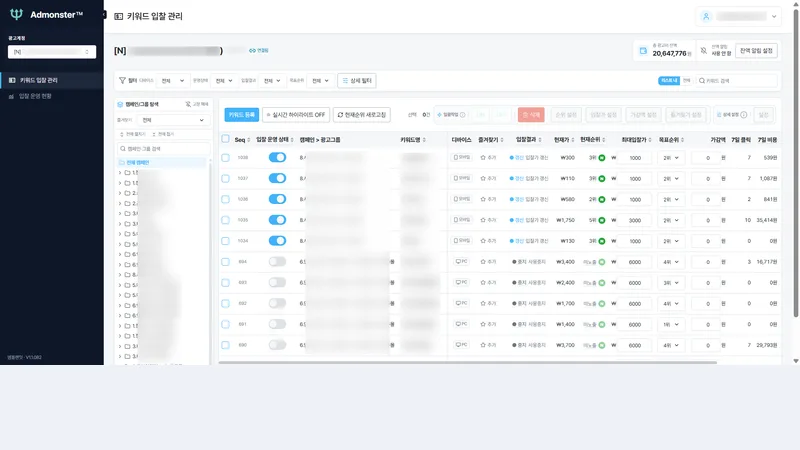Open the 목표순위 filter dropdown
800x450 pixels.
click(x=320, y=81)
